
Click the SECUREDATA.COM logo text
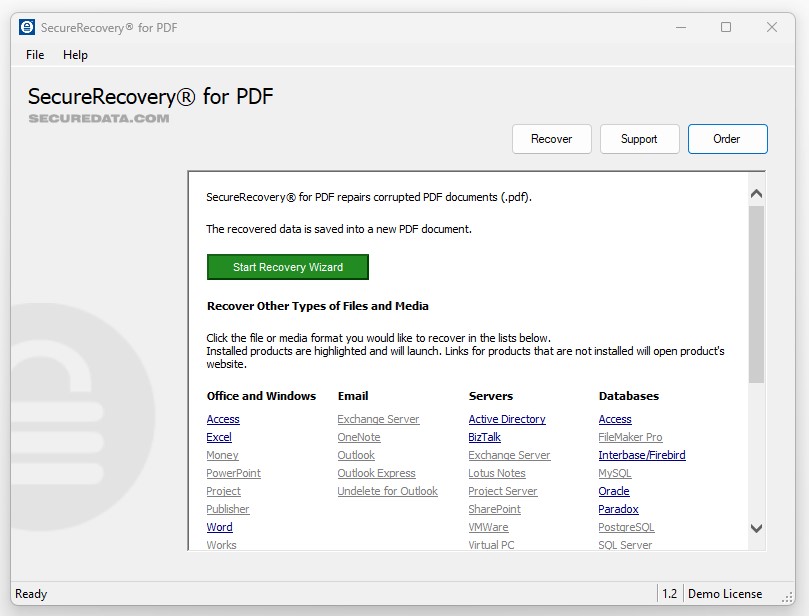(x=98, y=118)
